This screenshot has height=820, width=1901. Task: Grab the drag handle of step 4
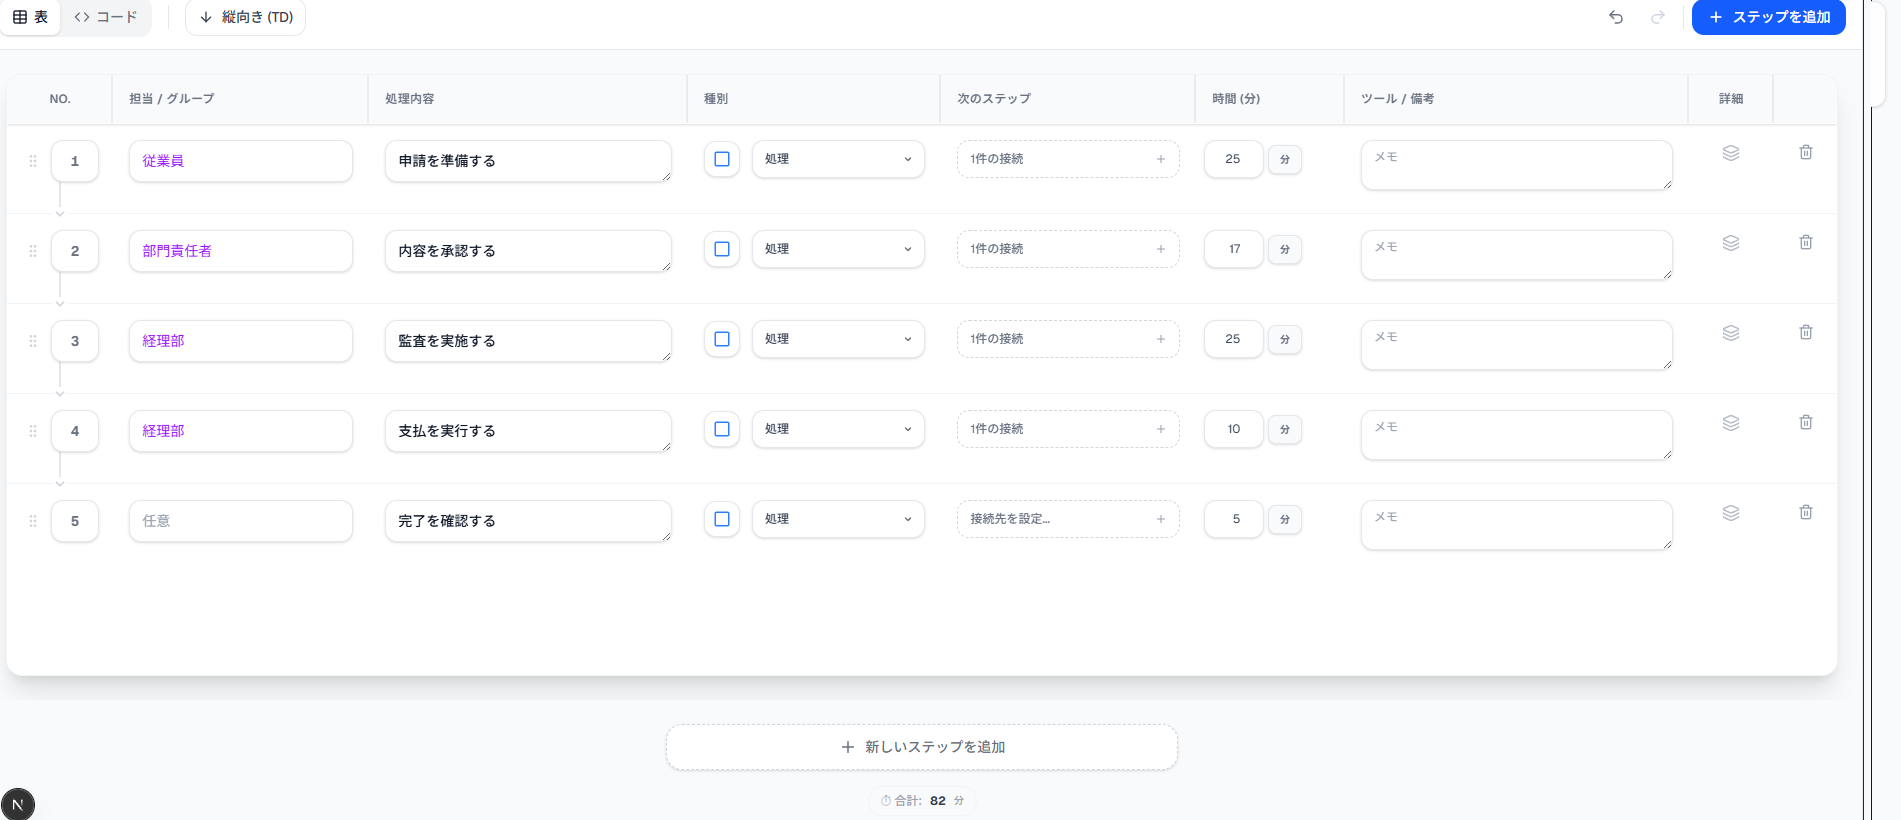coord(33,431)
